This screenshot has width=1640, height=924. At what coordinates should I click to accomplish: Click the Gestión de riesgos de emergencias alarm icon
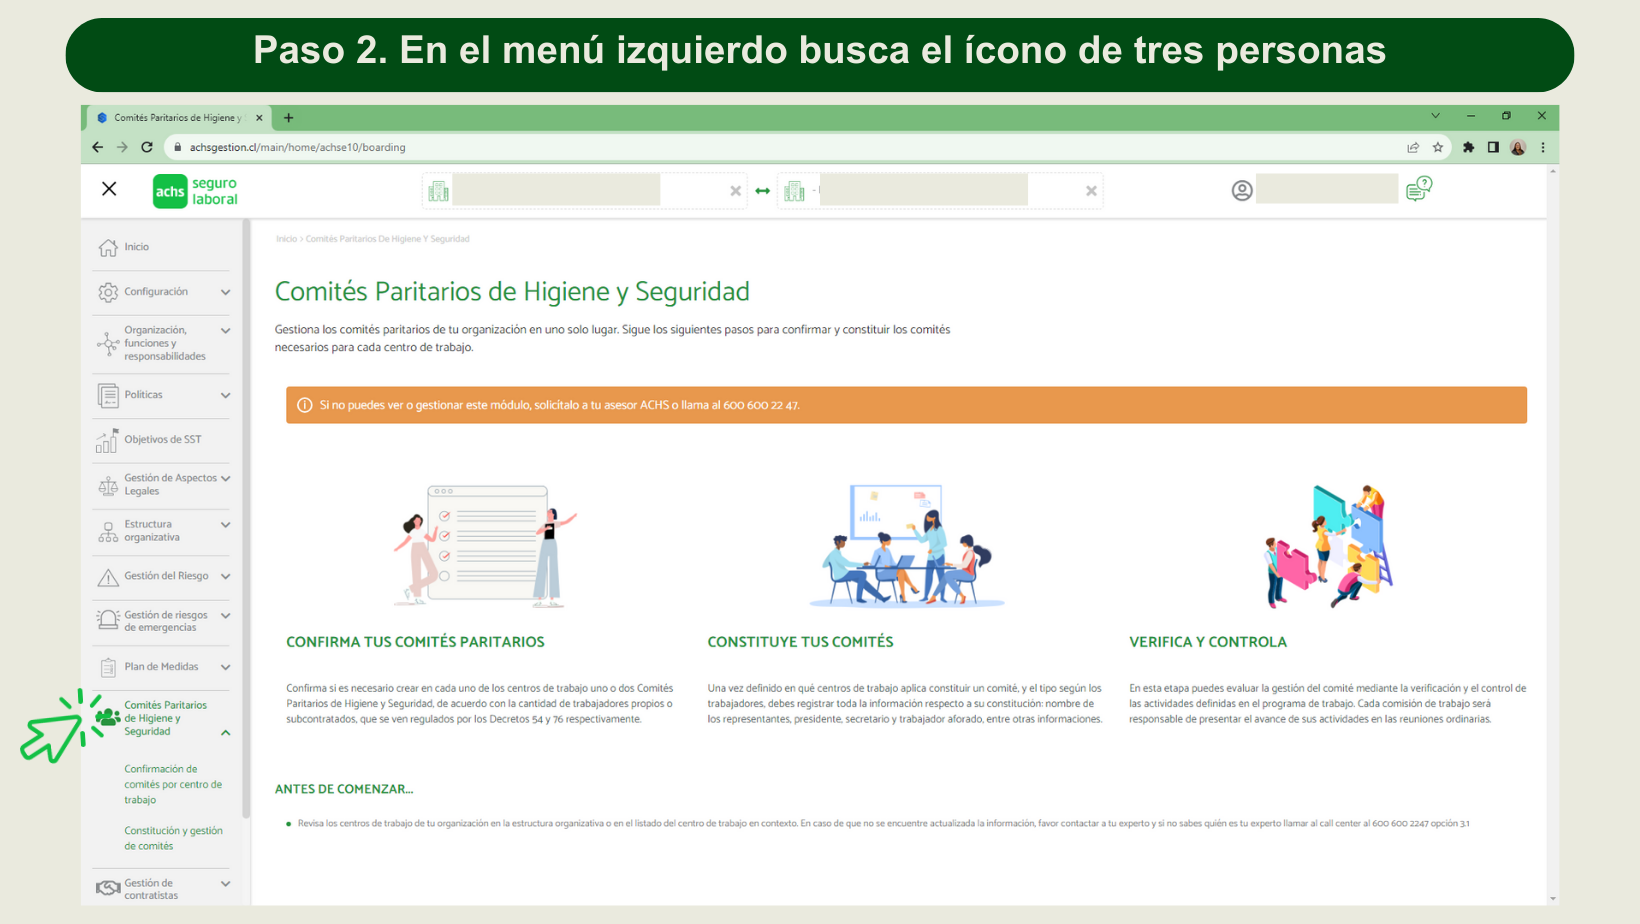pyautogui.click(x=108, y=620)
